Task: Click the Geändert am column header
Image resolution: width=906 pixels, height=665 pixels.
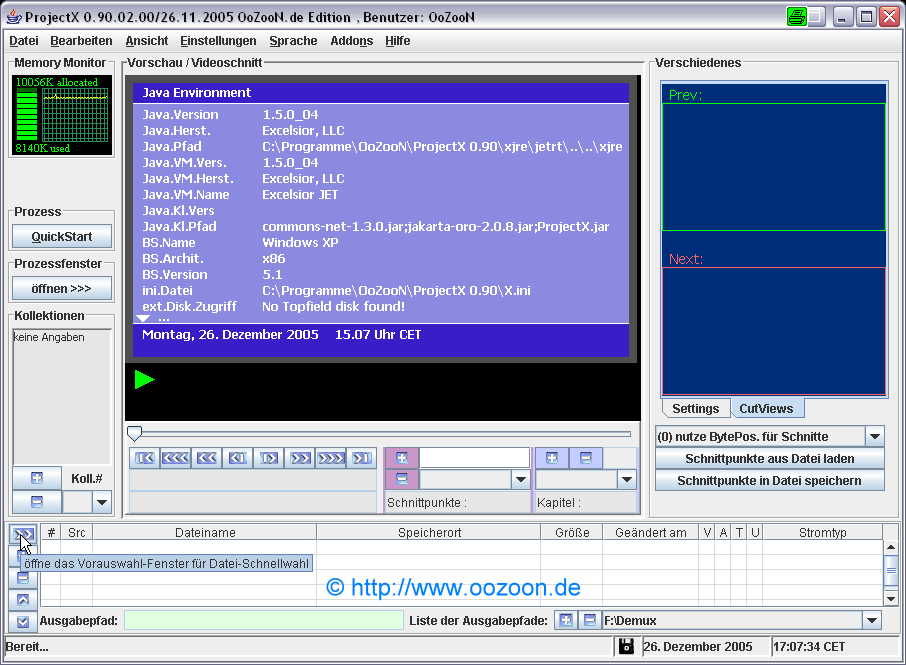Action: click(651, 533)
